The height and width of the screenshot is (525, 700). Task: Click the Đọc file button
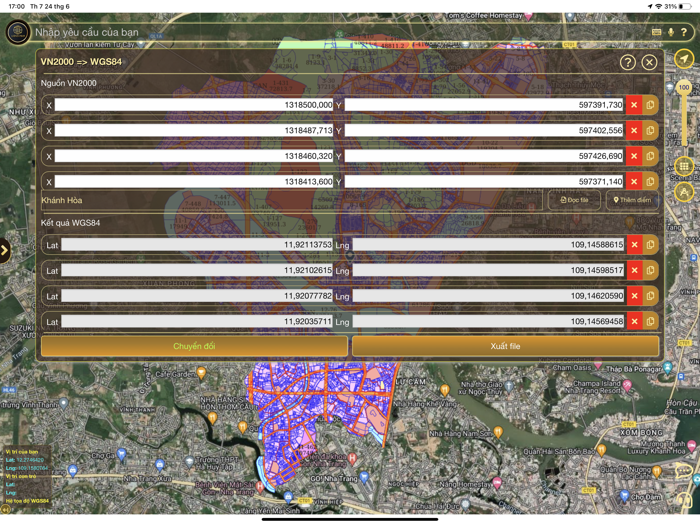[574, 200]
